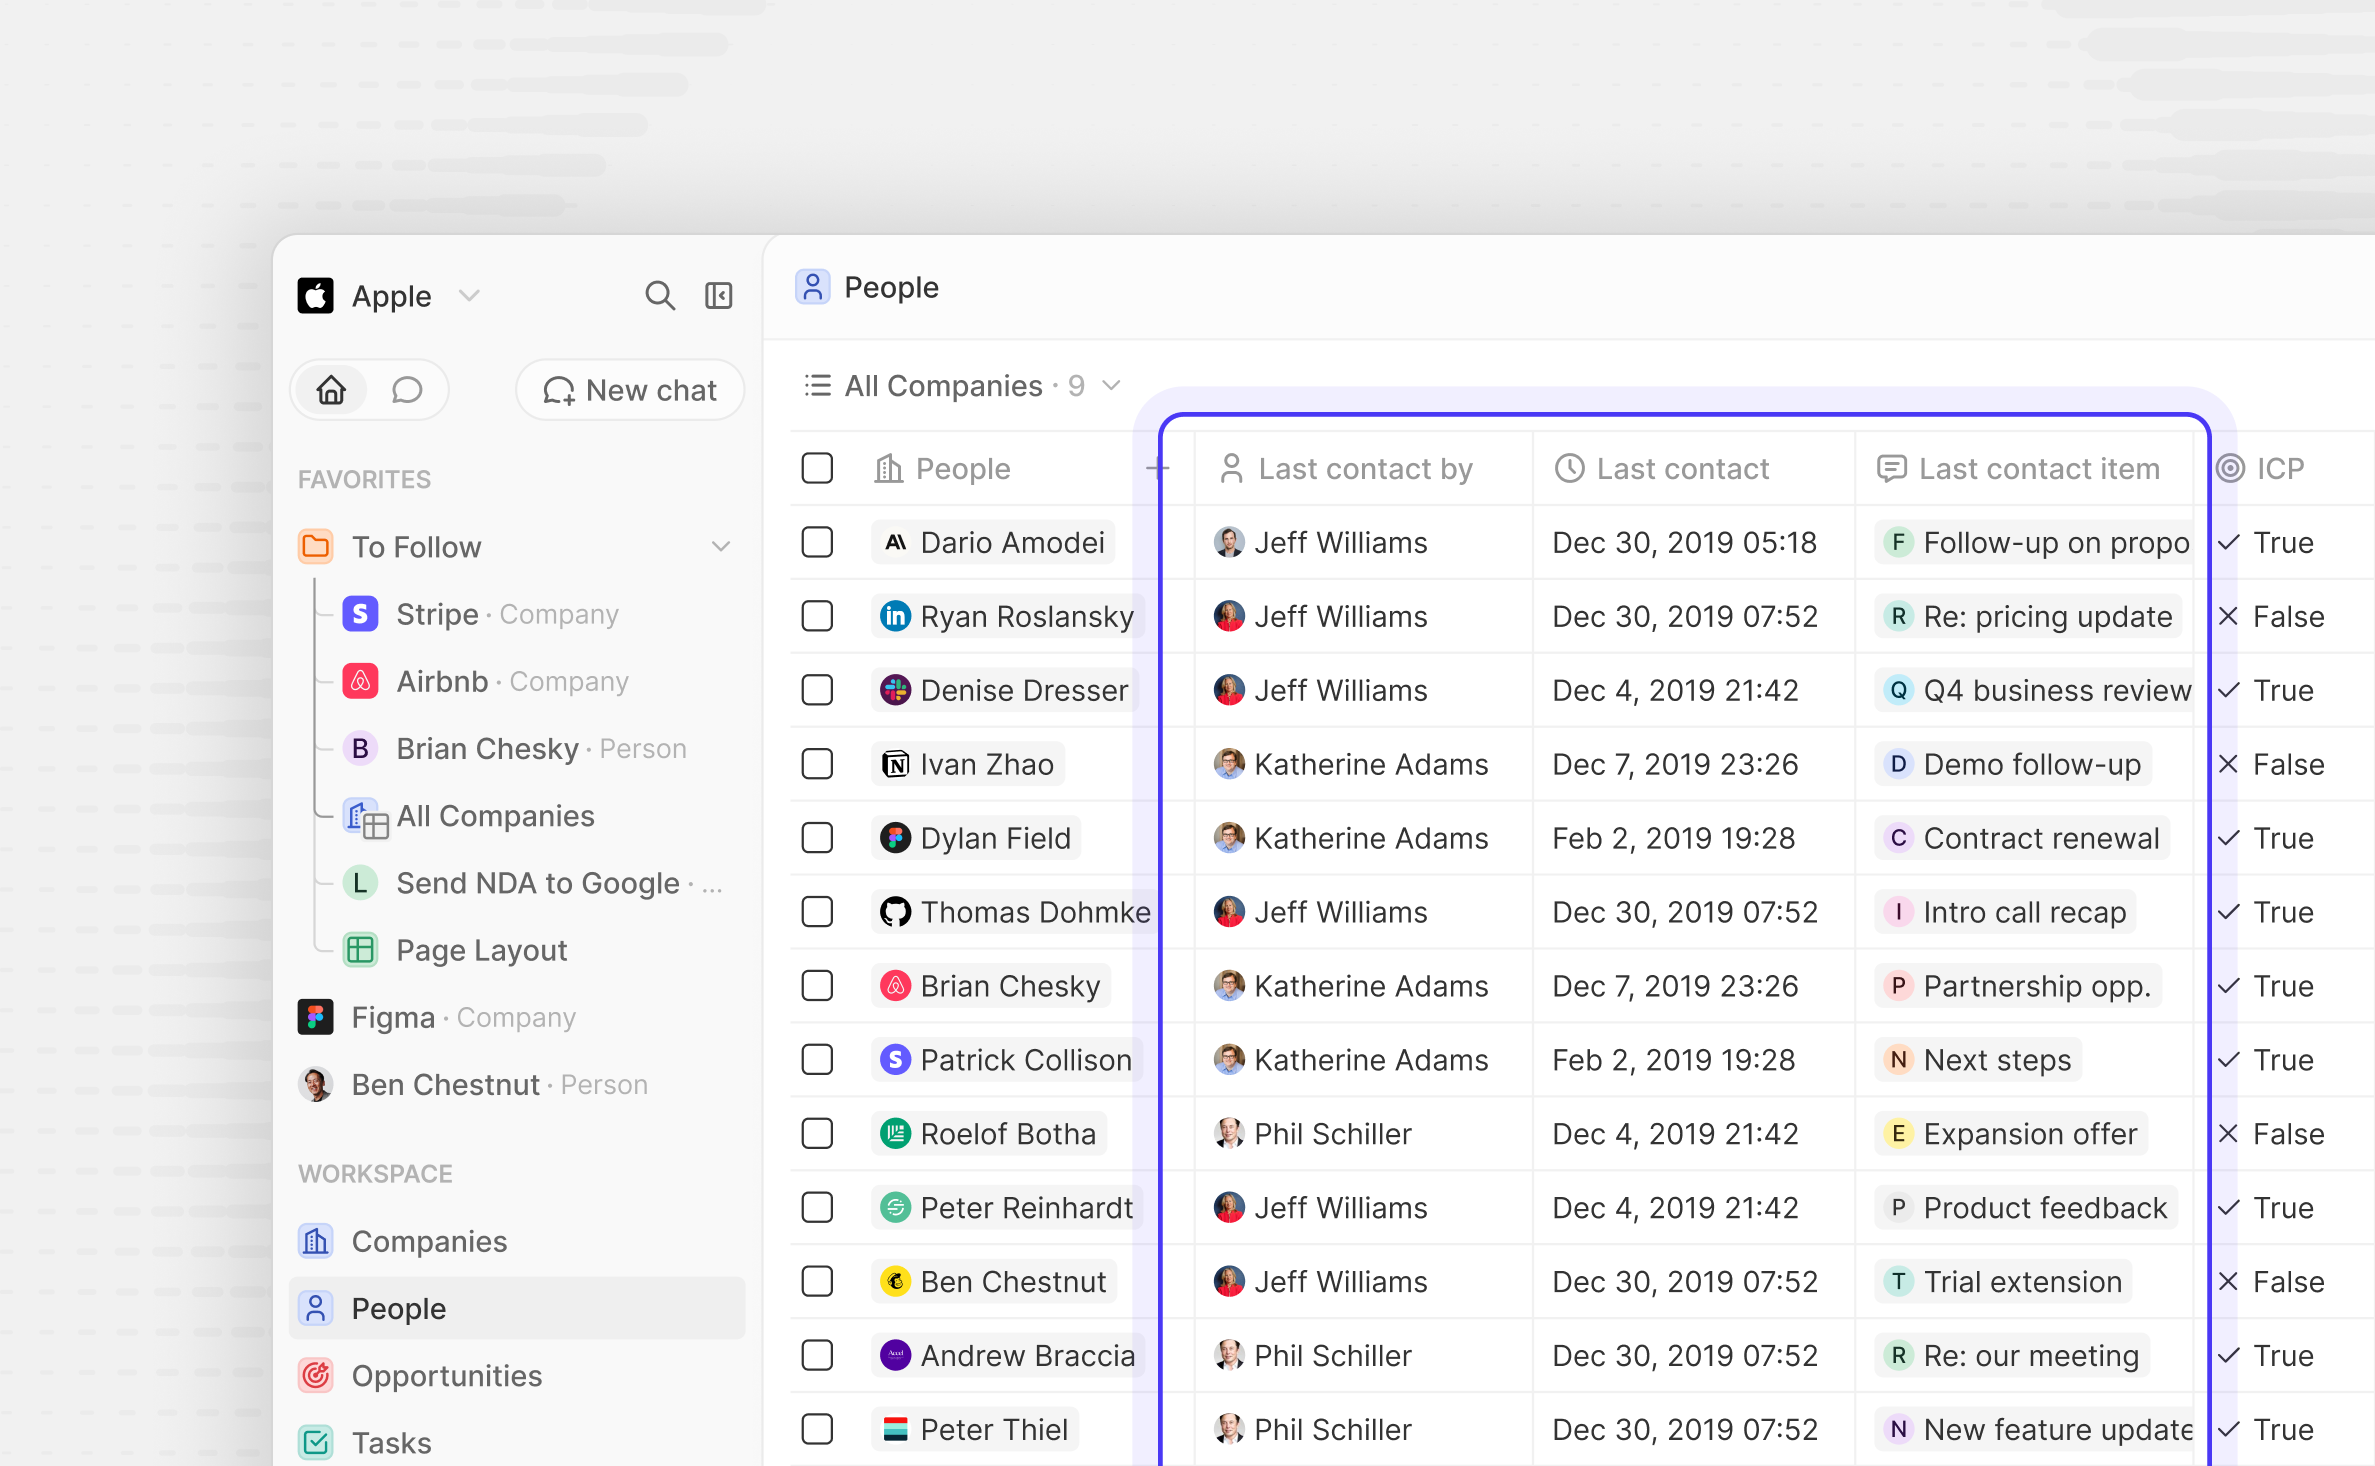Click Dec 4, 2019 21:42 in Denise Dresser row

pos(1675,690)
